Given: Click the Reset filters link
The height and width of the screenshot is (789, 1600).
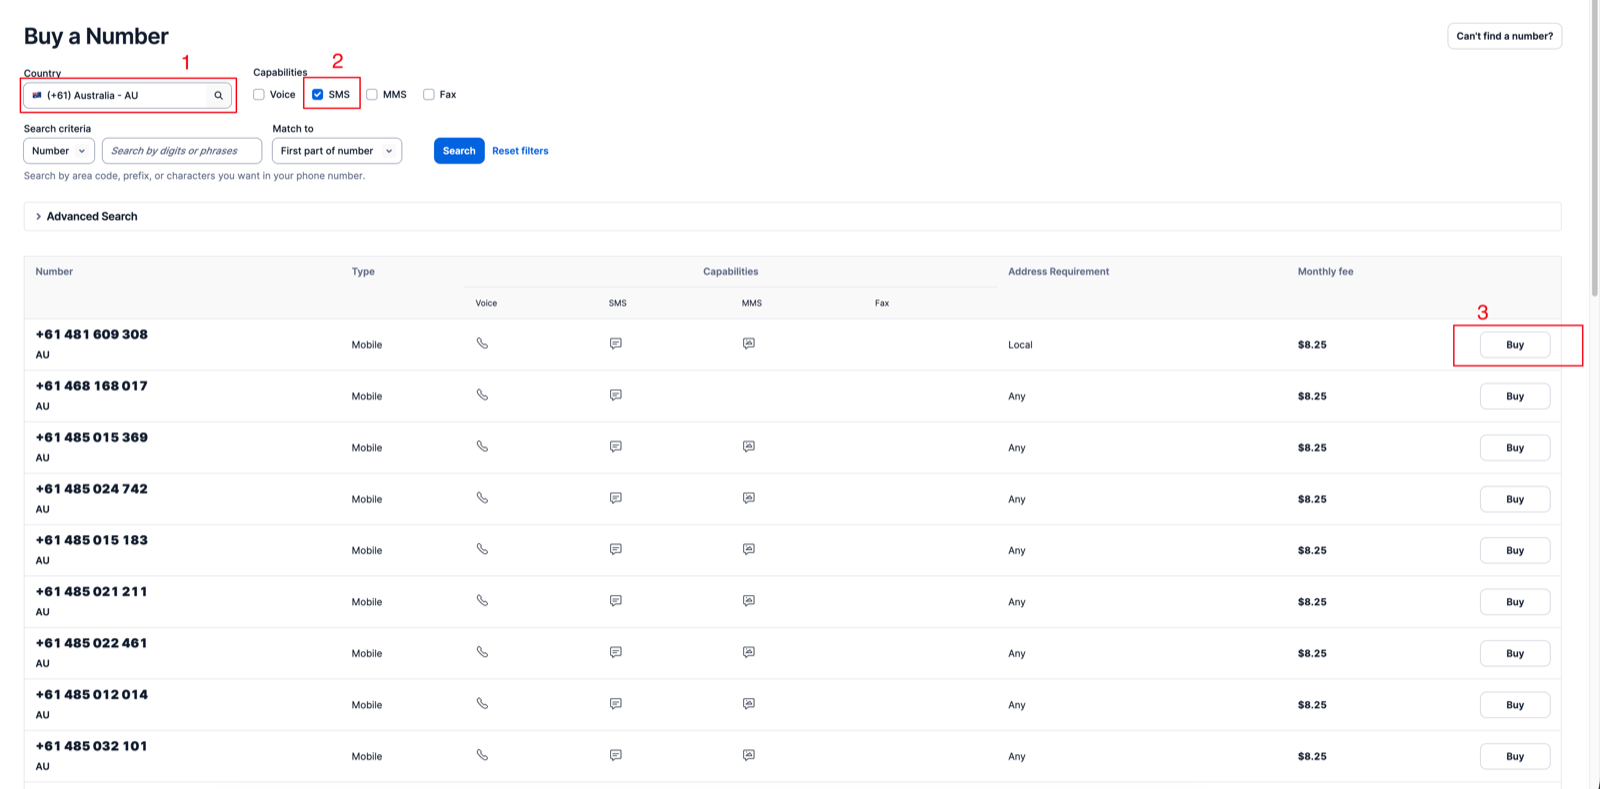Looking at the screenshot, I should pyautogui.click(x=520, y=151).
